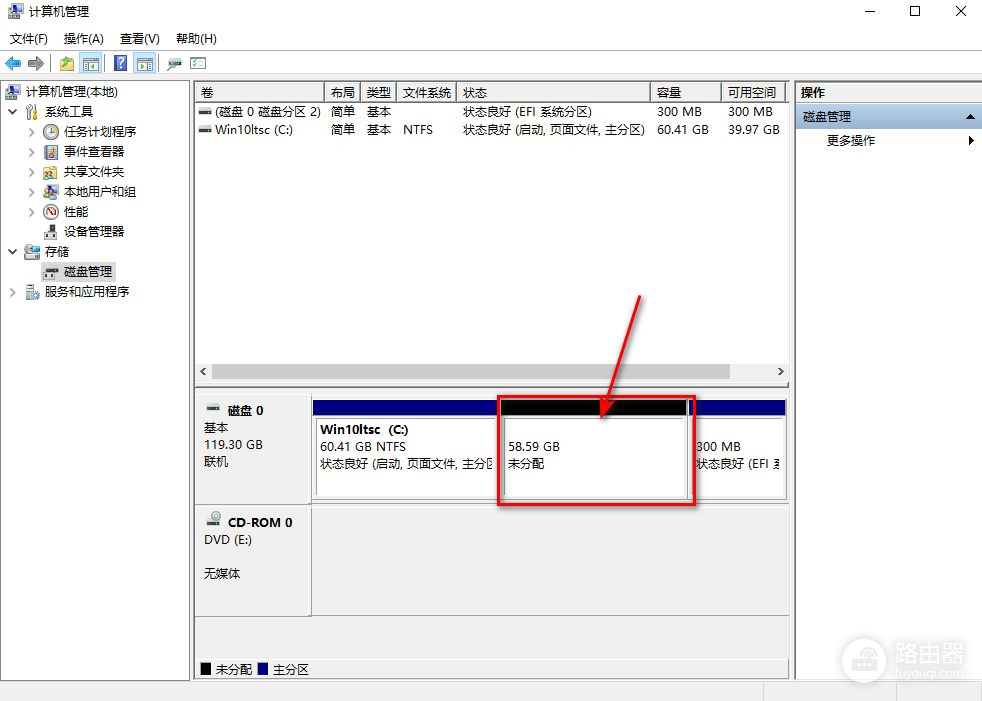
Task: Click 更多操作 in the actions pane
Action: click(850, 140)
